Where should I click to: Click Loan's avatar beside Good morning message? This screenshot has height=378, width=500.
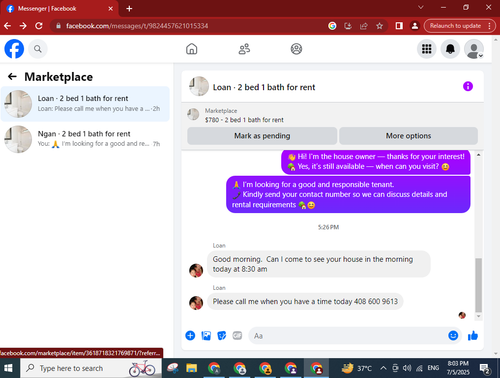click(196, 270)
